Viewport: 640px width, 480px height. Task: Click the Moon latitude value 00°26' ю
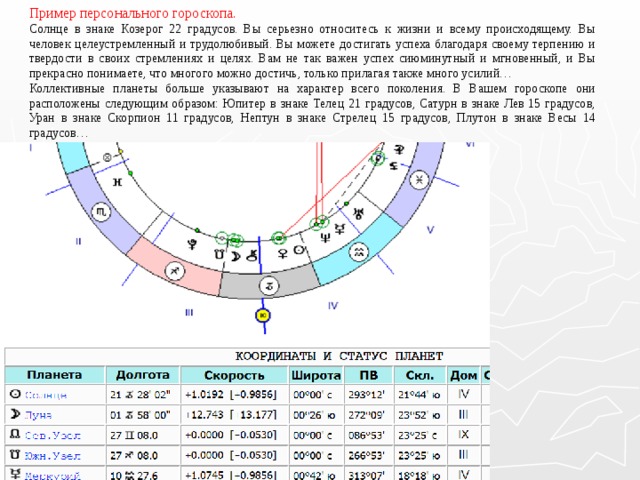click(314, 415)
